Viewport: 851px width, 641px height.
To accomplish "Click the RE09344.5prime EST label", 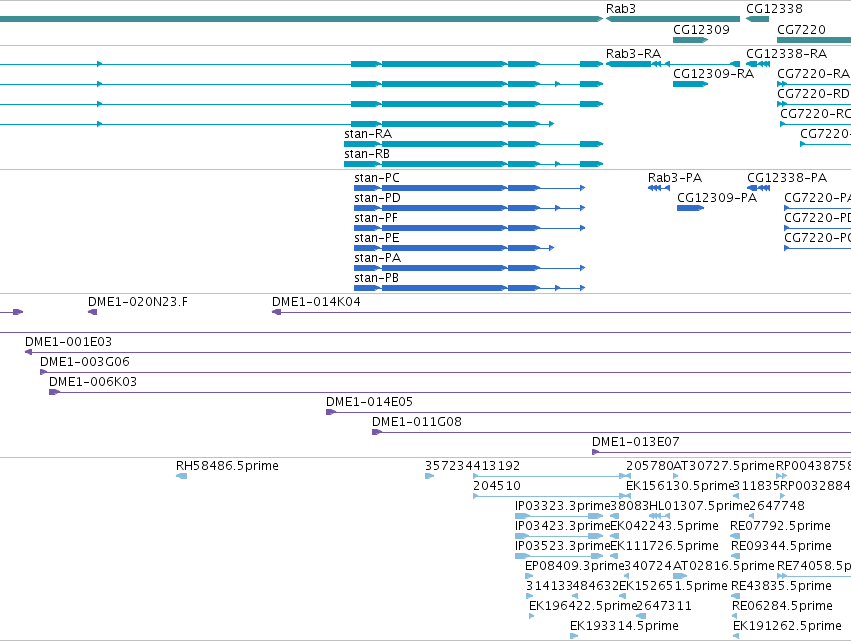I will pyautogui.click(x=782, y=547).
